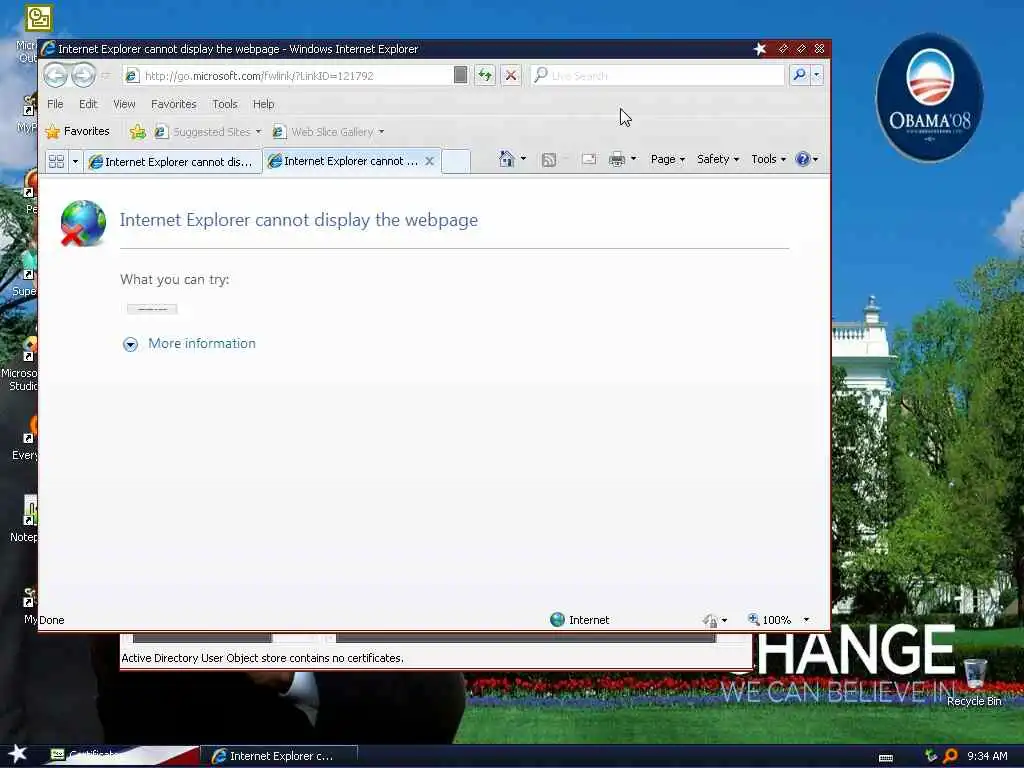Open the Tools menu in menu bar
Image resolution: width=1024 pixels, height=768 pixels.
point(225,104)
